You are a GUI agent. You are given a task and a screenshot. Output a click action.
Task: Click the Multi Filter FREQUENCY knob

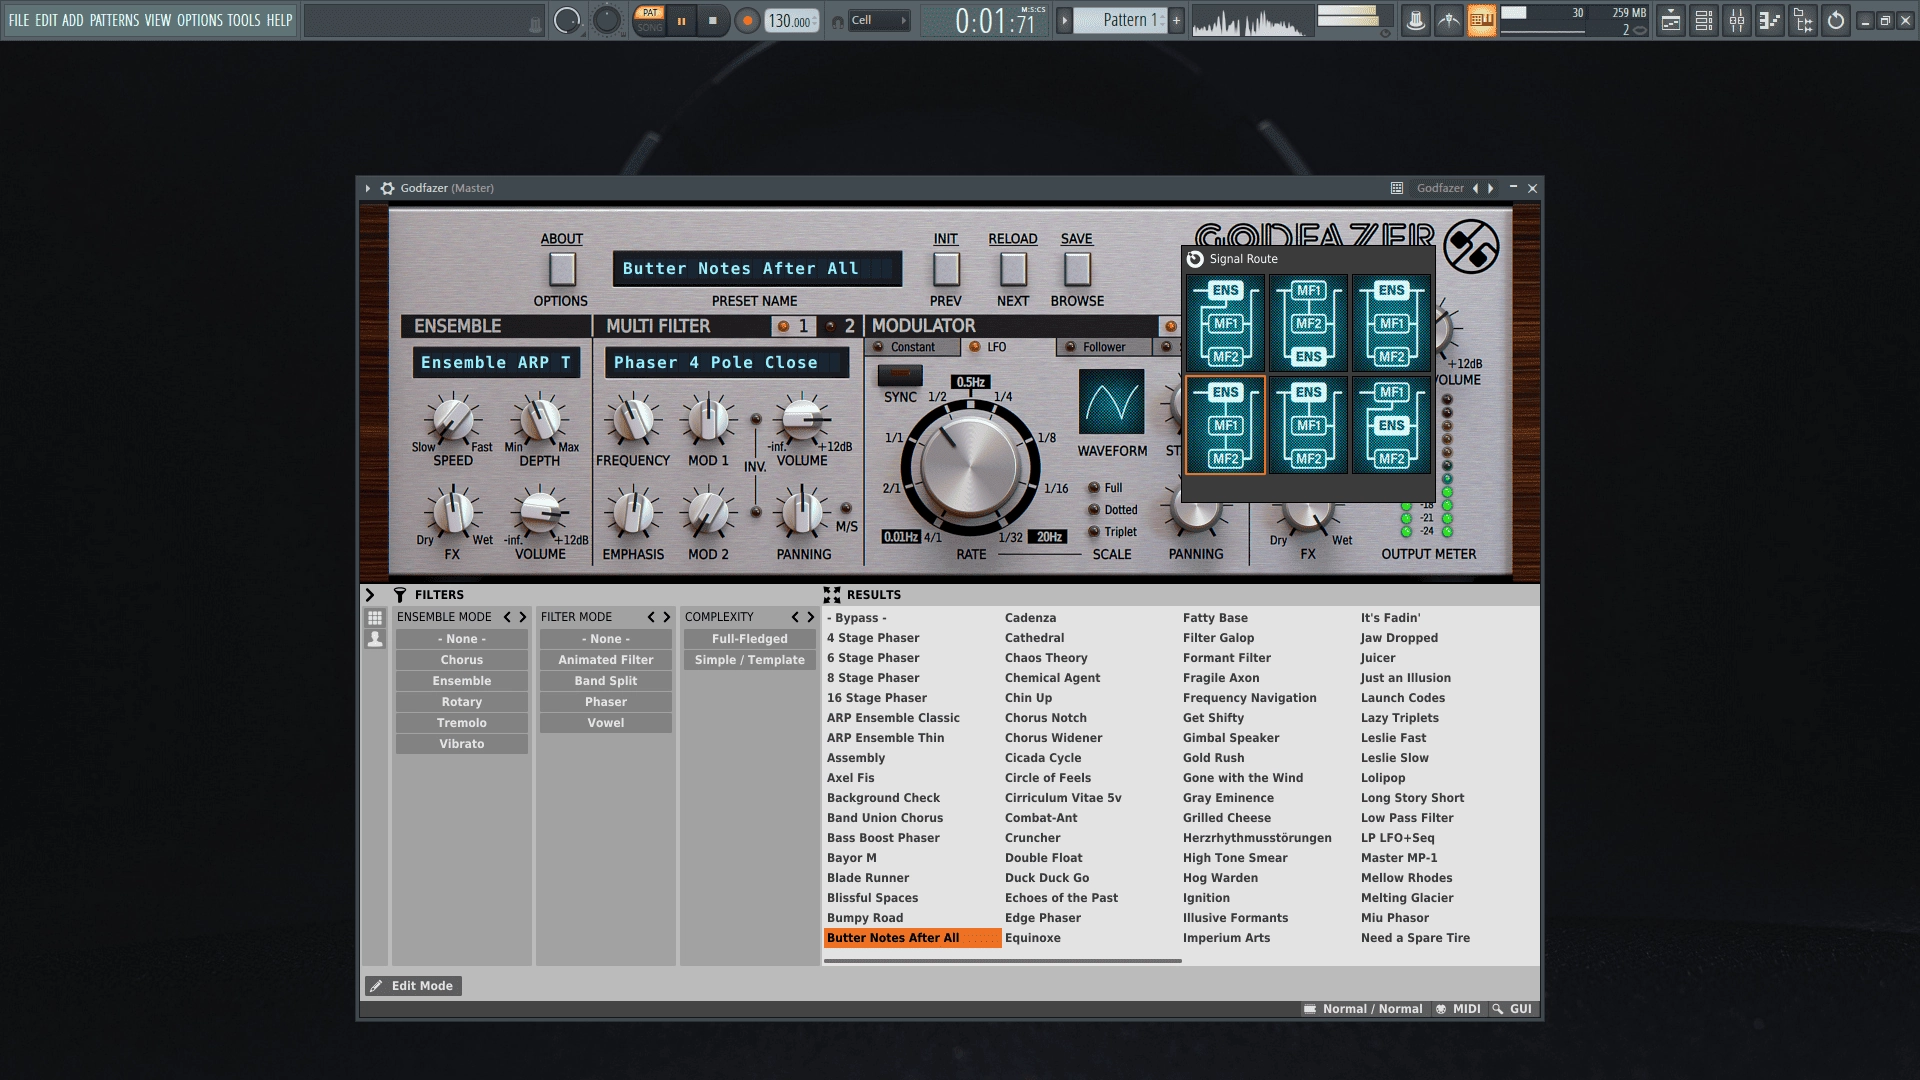633,420
